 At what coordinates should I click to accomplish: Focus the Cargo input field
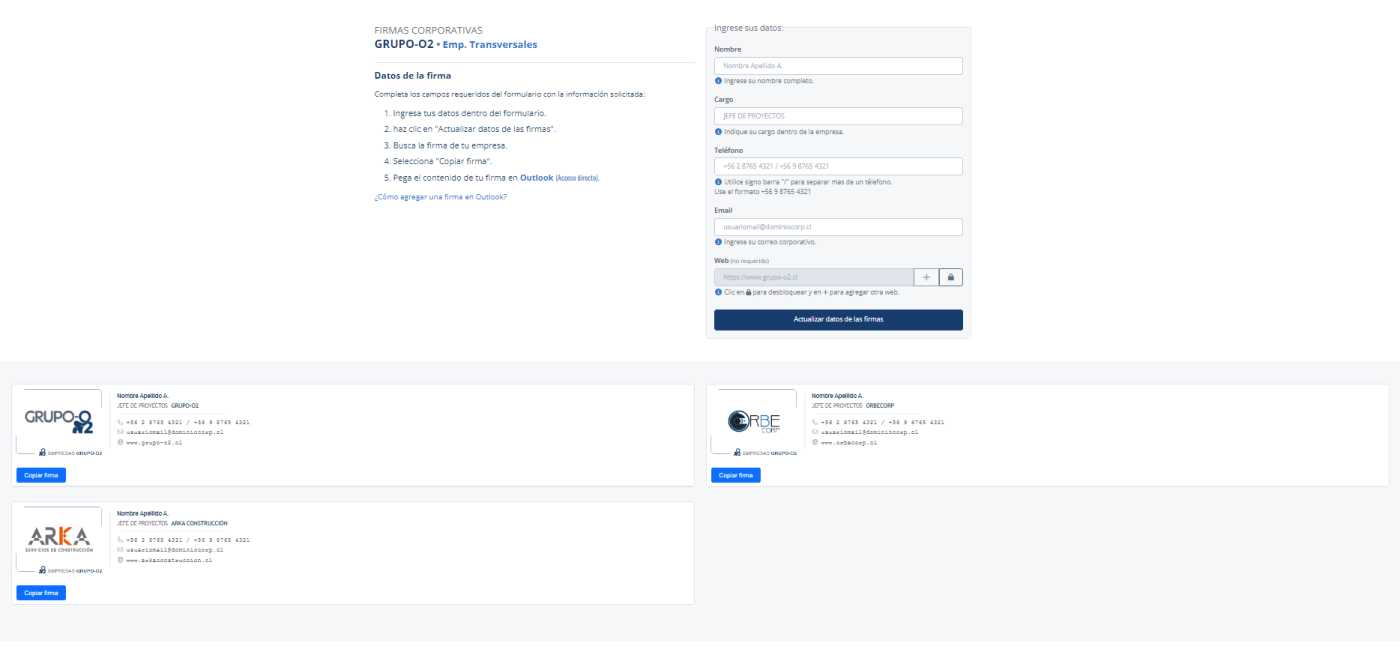click(x=838, y=116)
